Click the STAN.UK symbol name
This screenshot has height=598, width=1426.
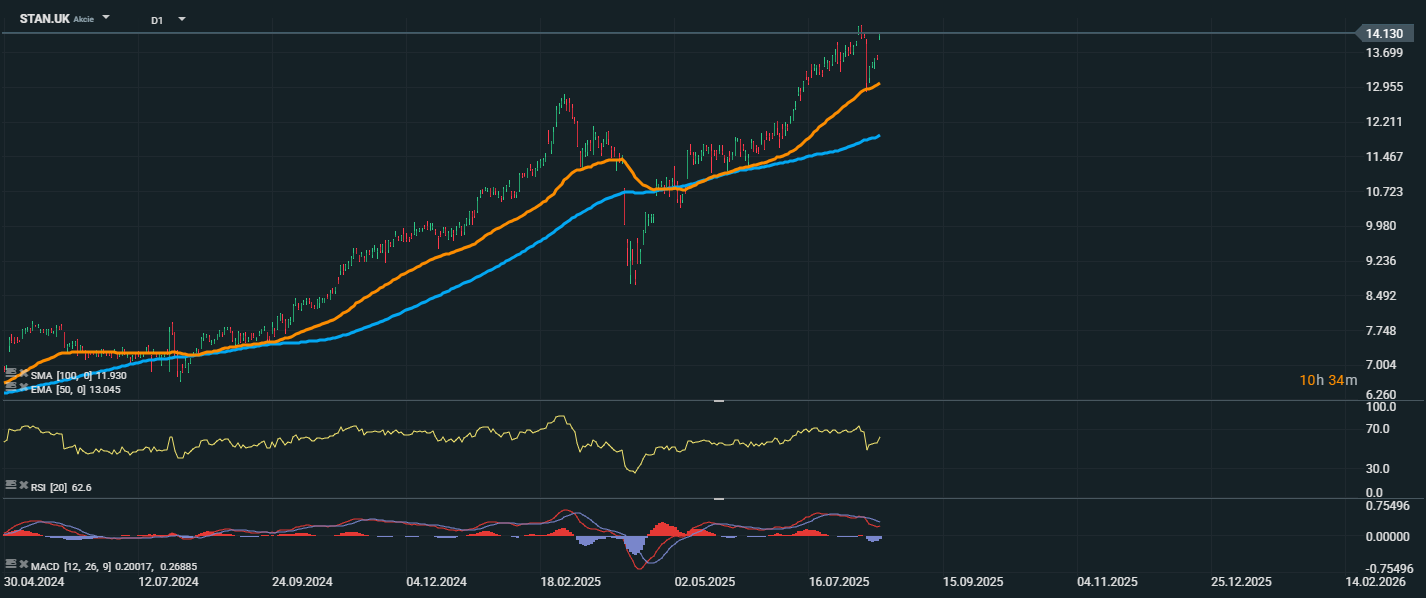tap(45, 18)
